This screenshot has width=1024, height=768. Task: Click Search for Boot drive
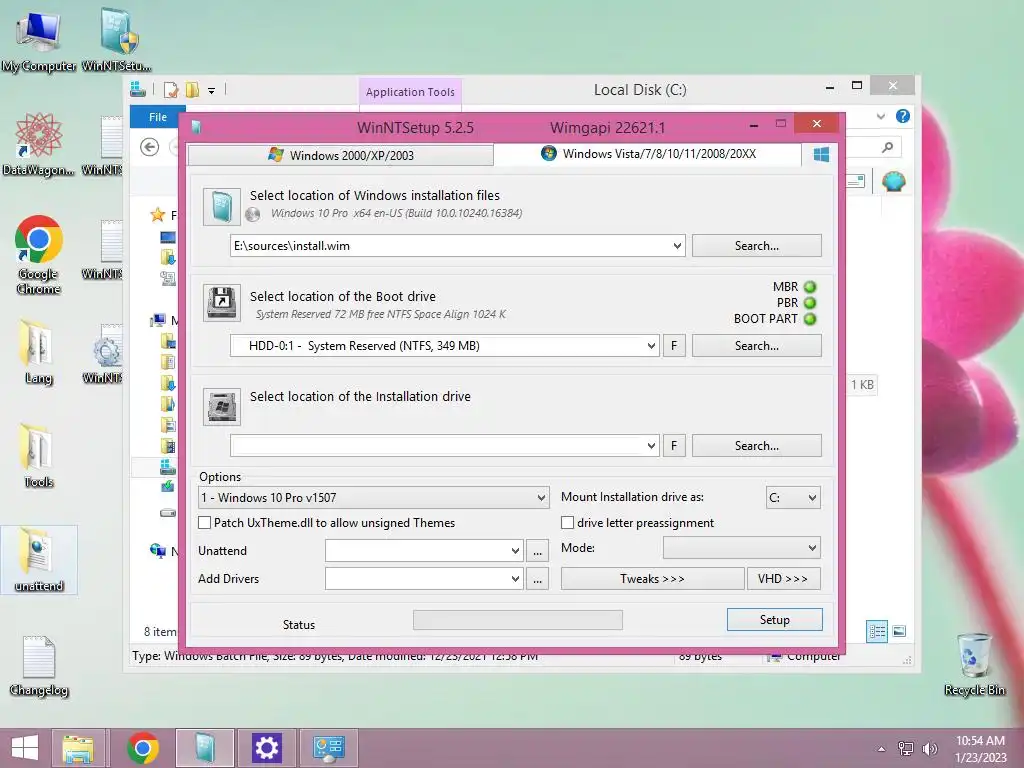click(x=756, y=345)
